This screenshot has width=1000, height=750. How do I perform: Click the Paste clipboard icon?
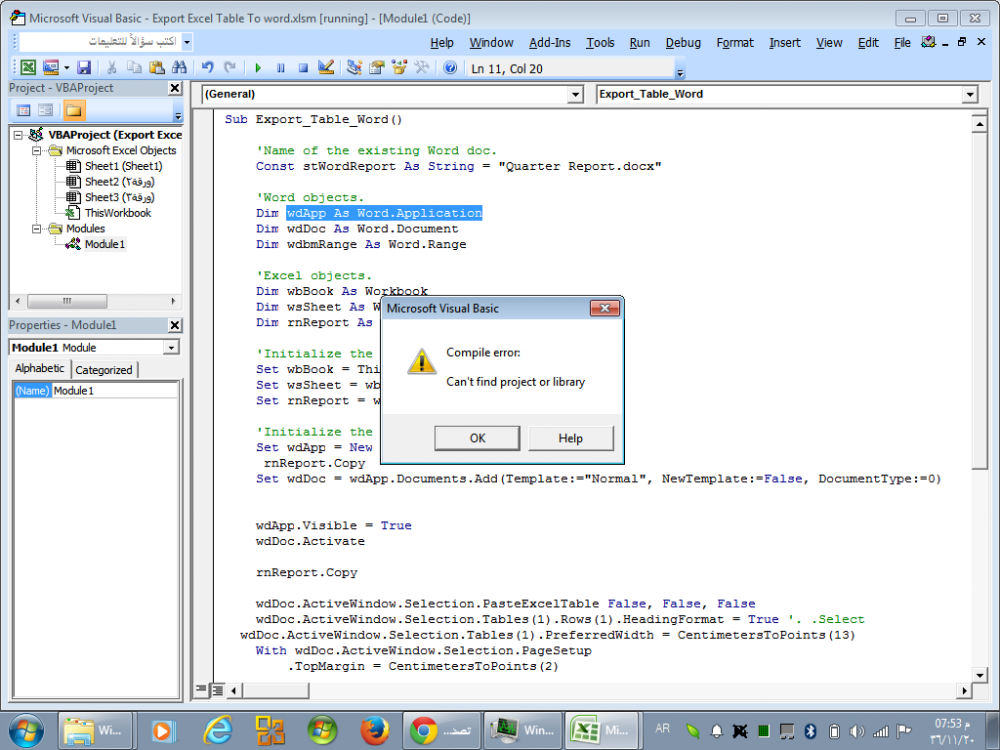156,68
